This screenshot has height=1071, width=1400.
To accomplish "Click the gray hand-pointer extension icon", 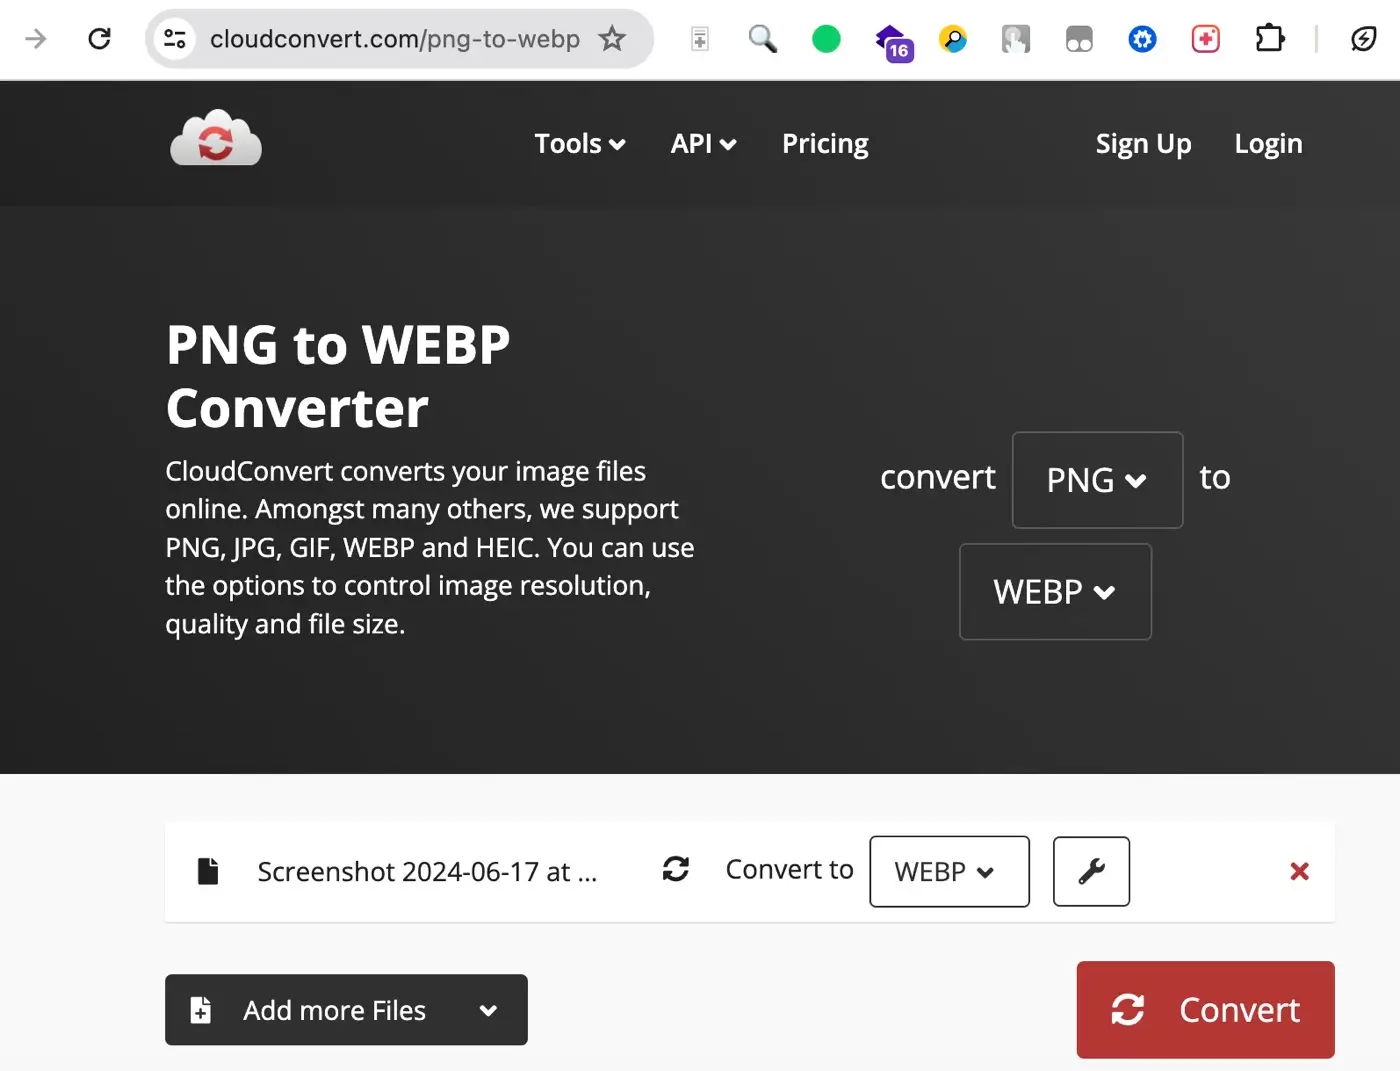I will pos(1016,39).
